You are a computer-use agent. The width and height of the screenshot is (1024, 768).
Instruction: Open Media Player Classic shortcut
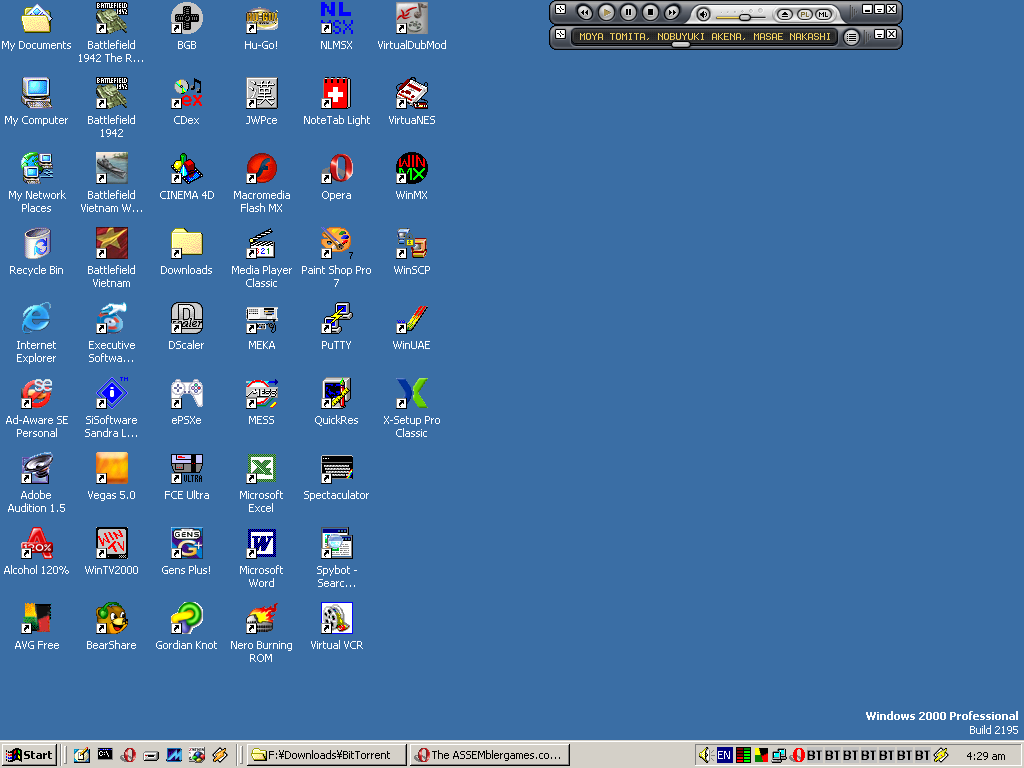tap(261, 258)
